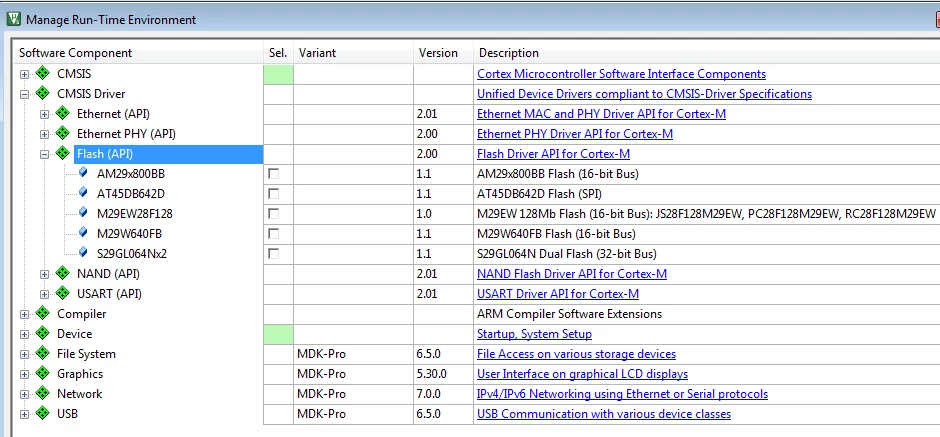
Task: Click the Software Component column header
Action: (139, 53)
